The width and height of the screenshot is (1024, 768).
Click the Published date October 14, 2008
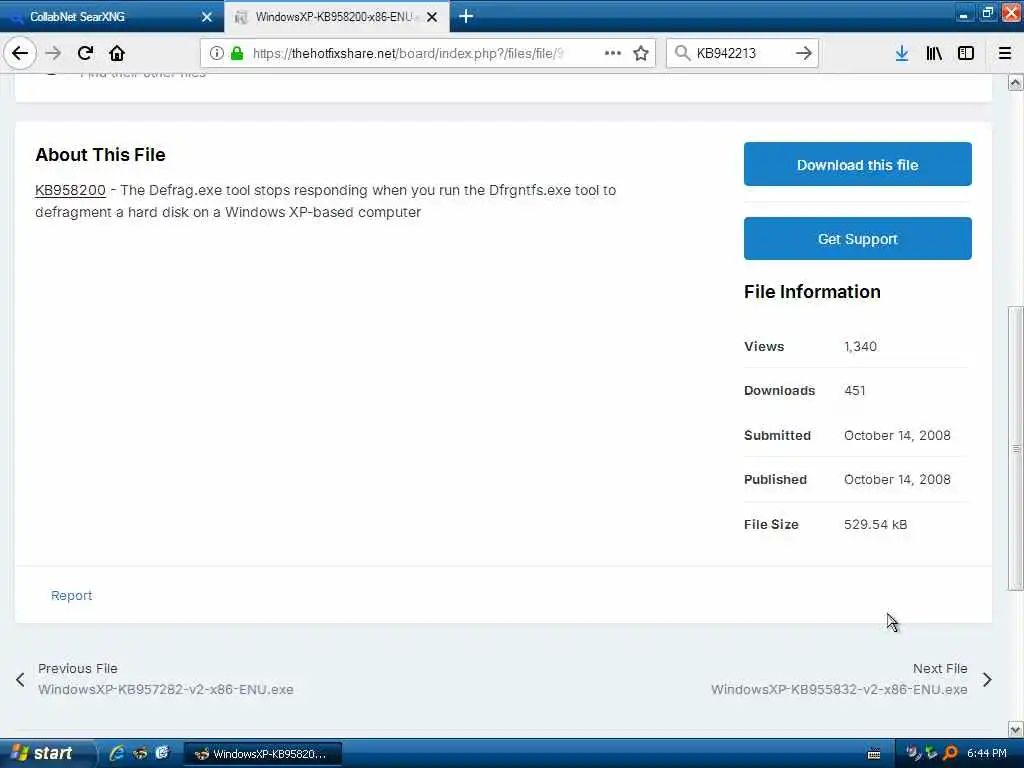[897, 479]
